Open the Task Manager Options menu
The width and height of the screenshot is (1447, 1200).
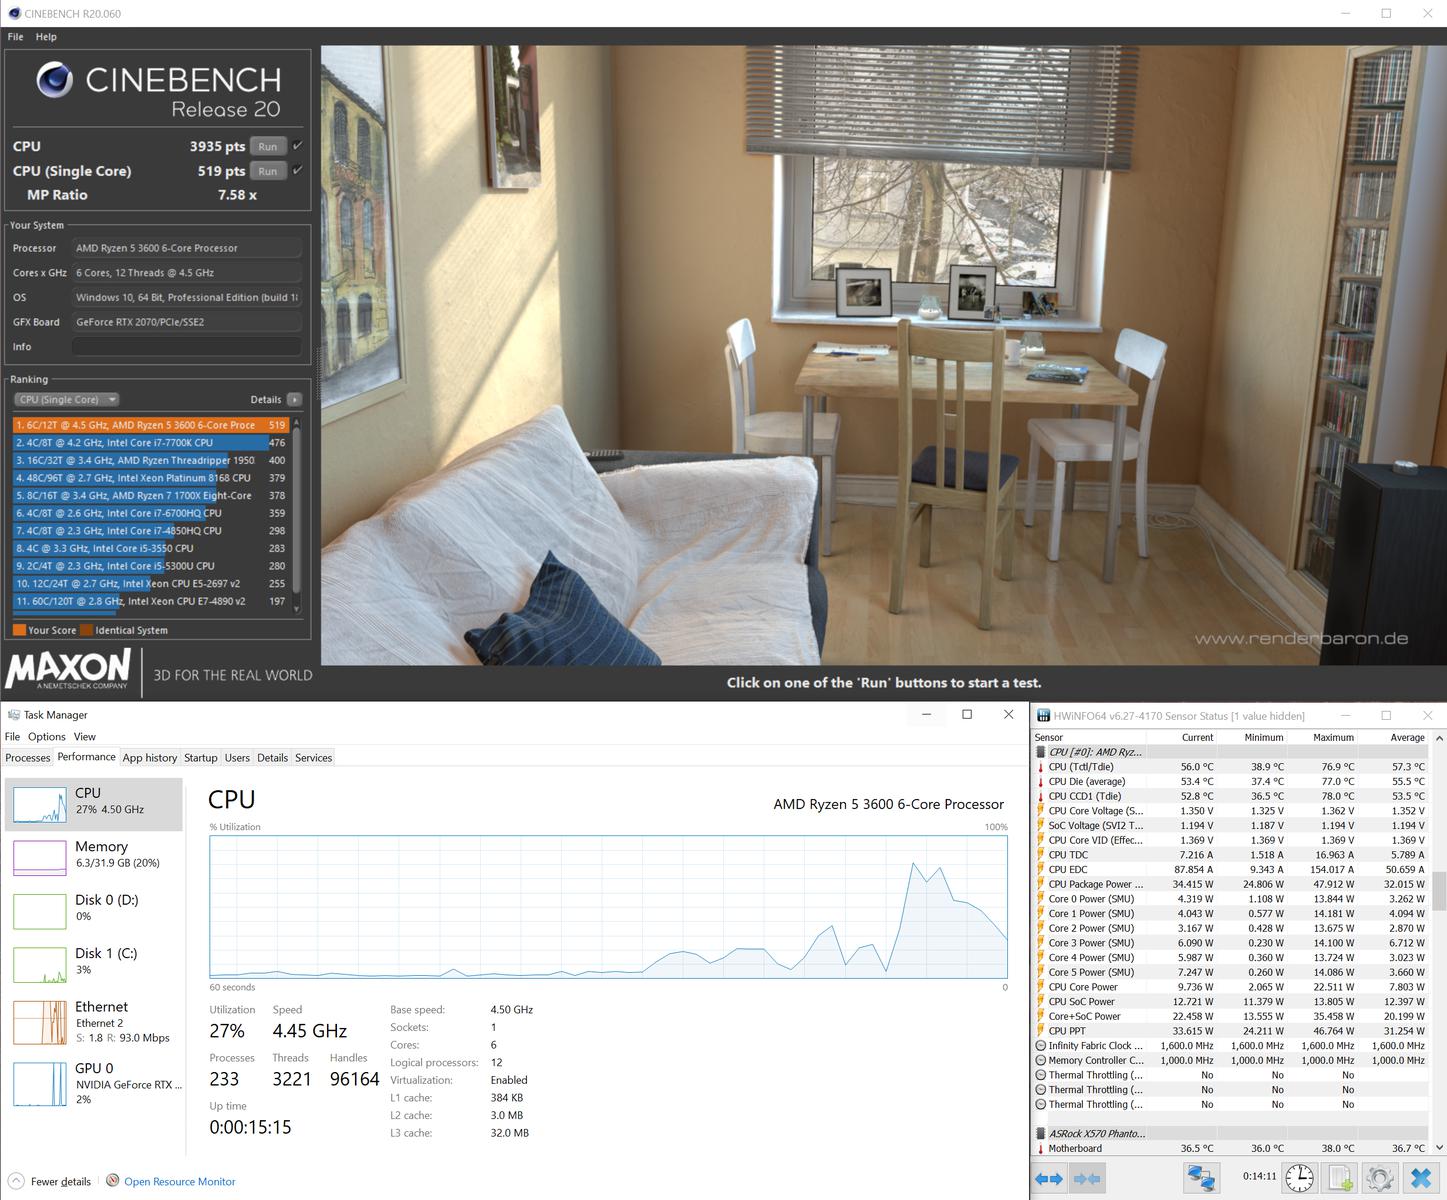coord(46,736)
